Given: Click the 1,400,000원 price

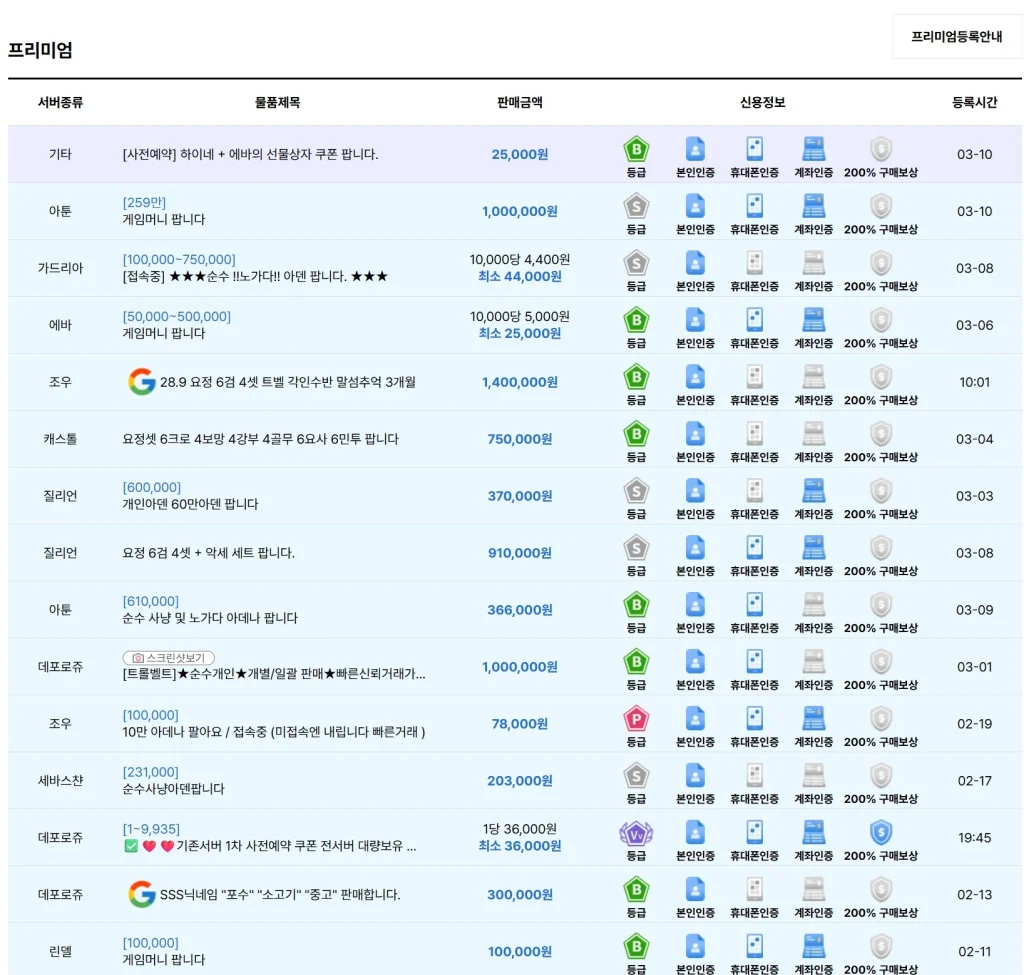Looking at the screenshot, I should (519, 382).
